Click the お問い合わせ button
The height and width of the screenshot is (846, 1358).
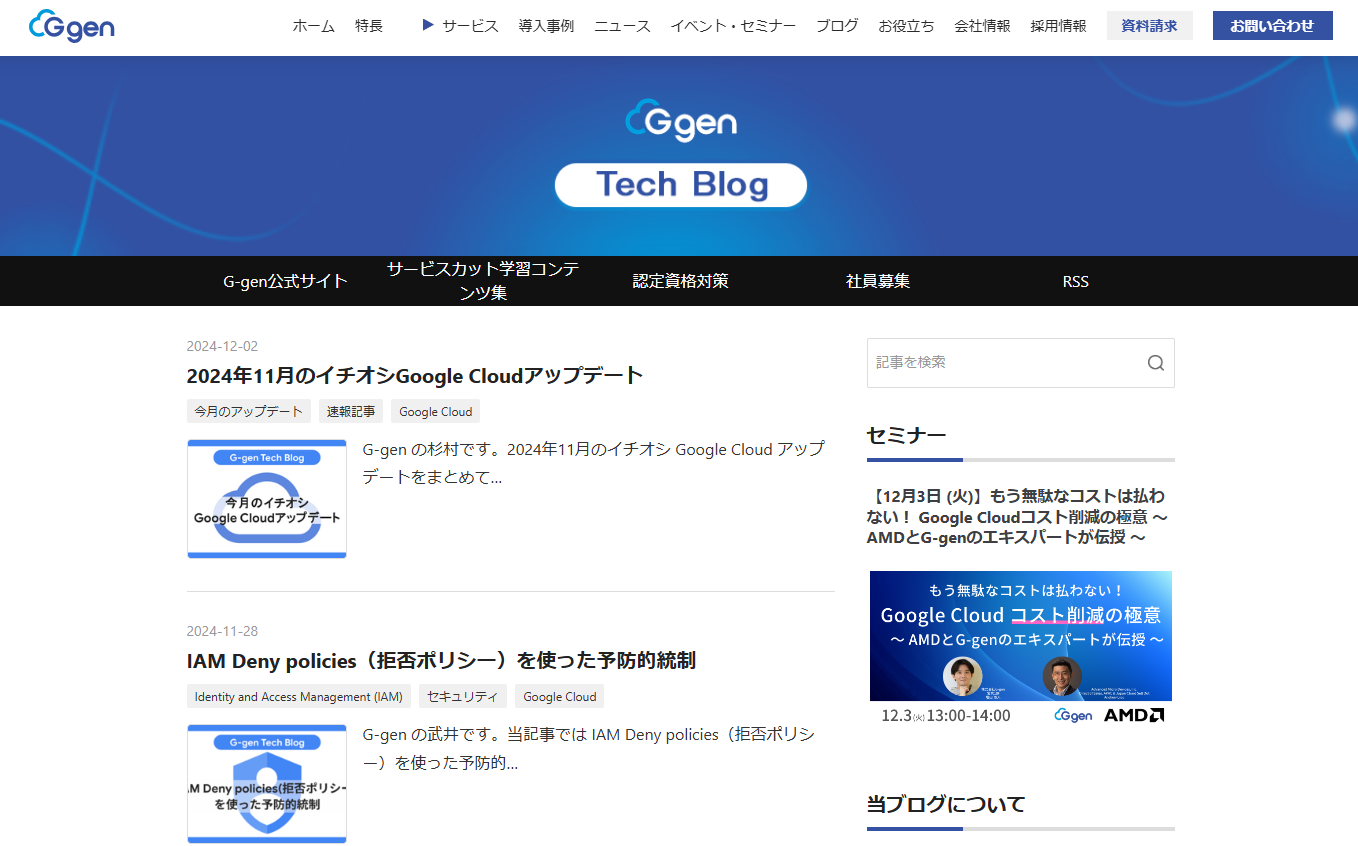pos(1272,26)
